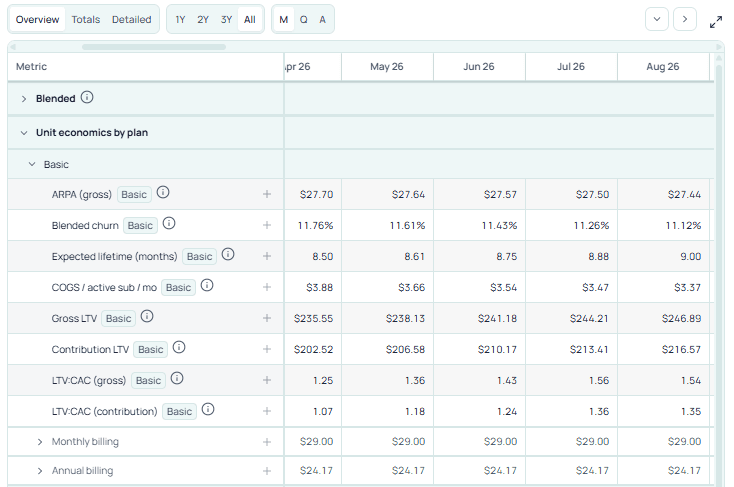This screenshot has width=734, height=487.
Task: Switch to Overview tab
Action: click(x=37, y=20)
